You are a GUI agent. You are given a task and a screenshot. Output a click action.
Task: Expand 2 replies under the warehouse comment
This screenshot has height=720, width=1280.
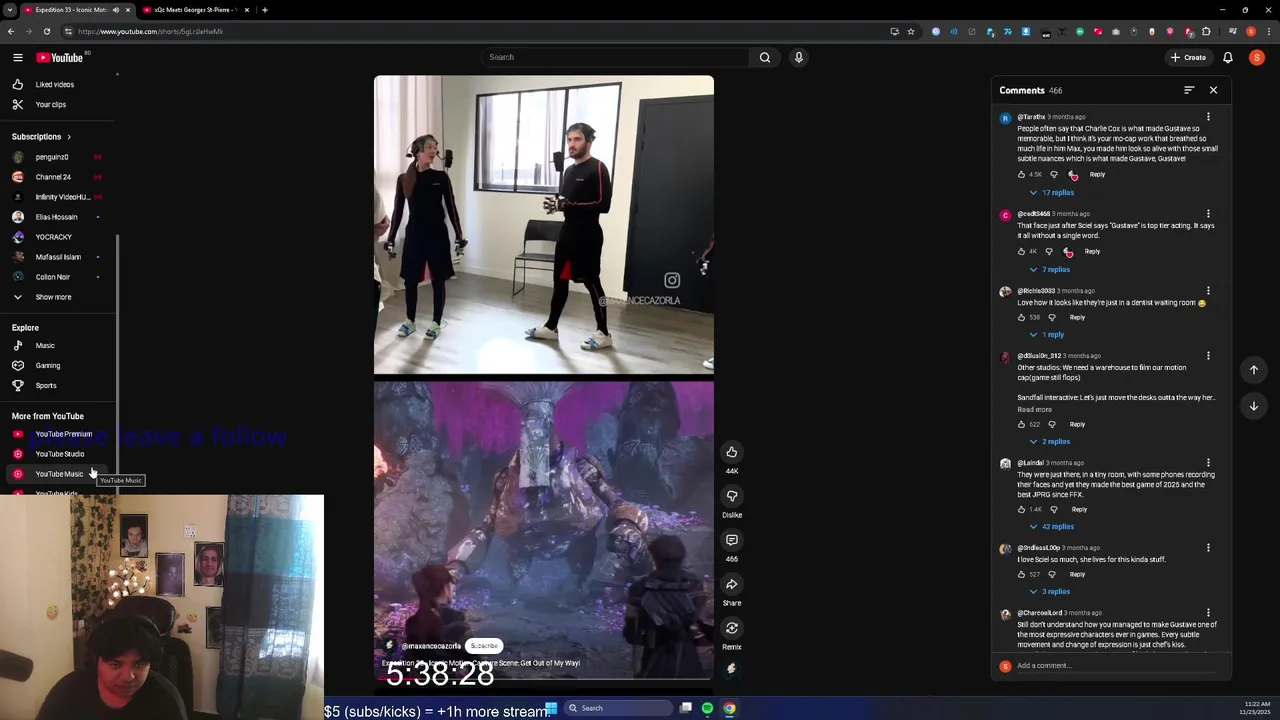(x=1050, y=442)
